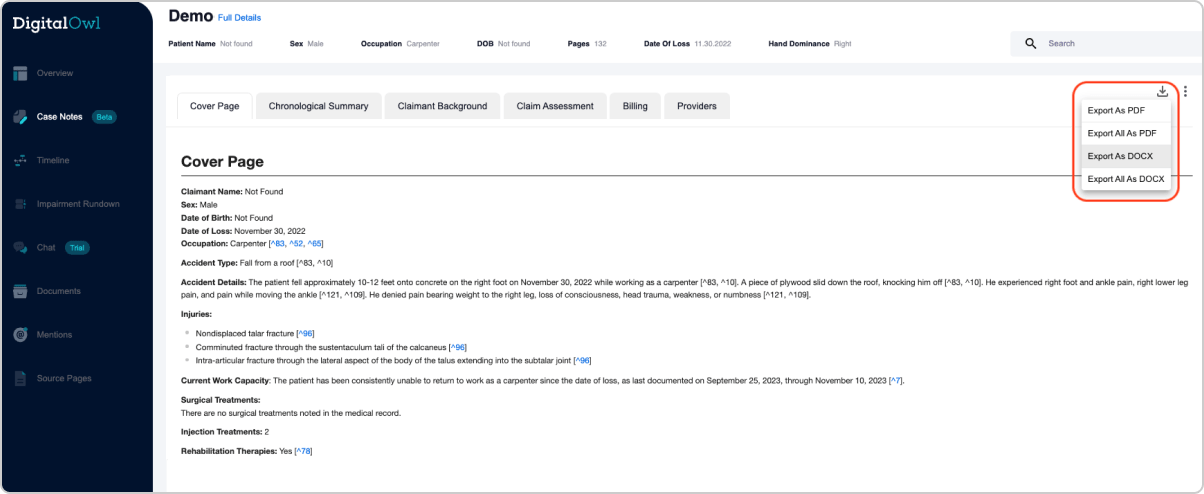Click the Pages value 132
The width and height of the screenshot is (1204, 494).
[600, 44]
